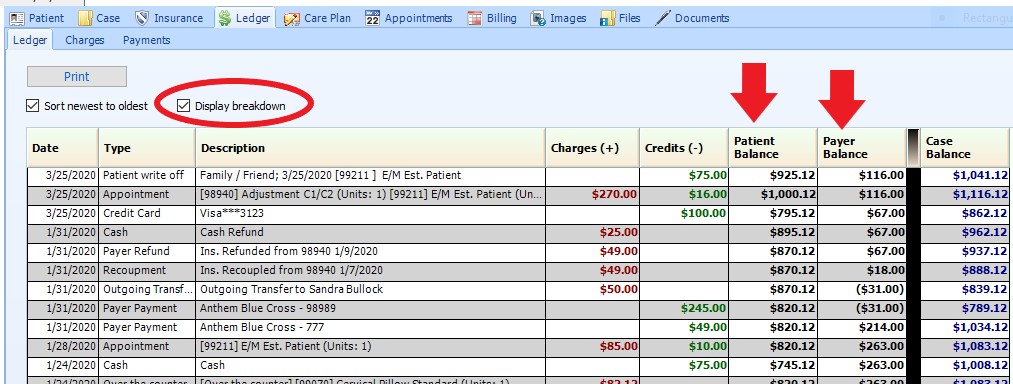Open the Care Plan tab
Viewport: 1013px width, 384px height.
click(x=318, y=18)
